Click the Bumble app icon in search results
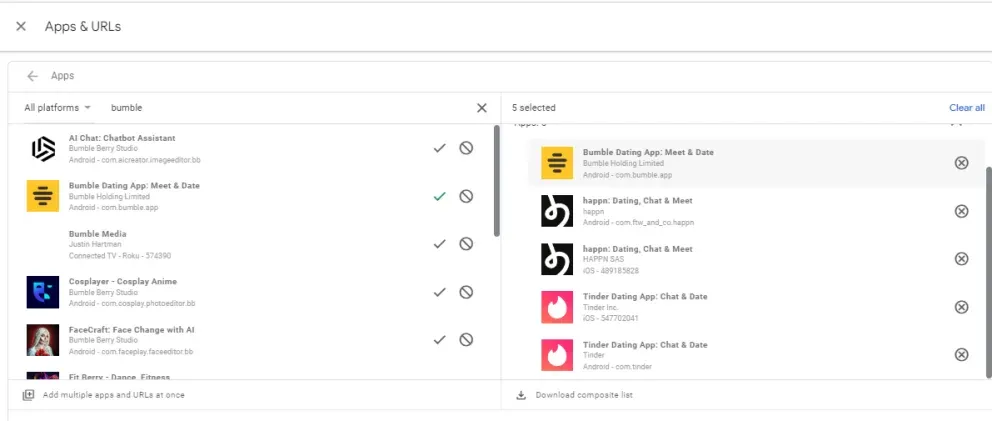The height and width of the screenshot is (421, 992). (43, 196)
